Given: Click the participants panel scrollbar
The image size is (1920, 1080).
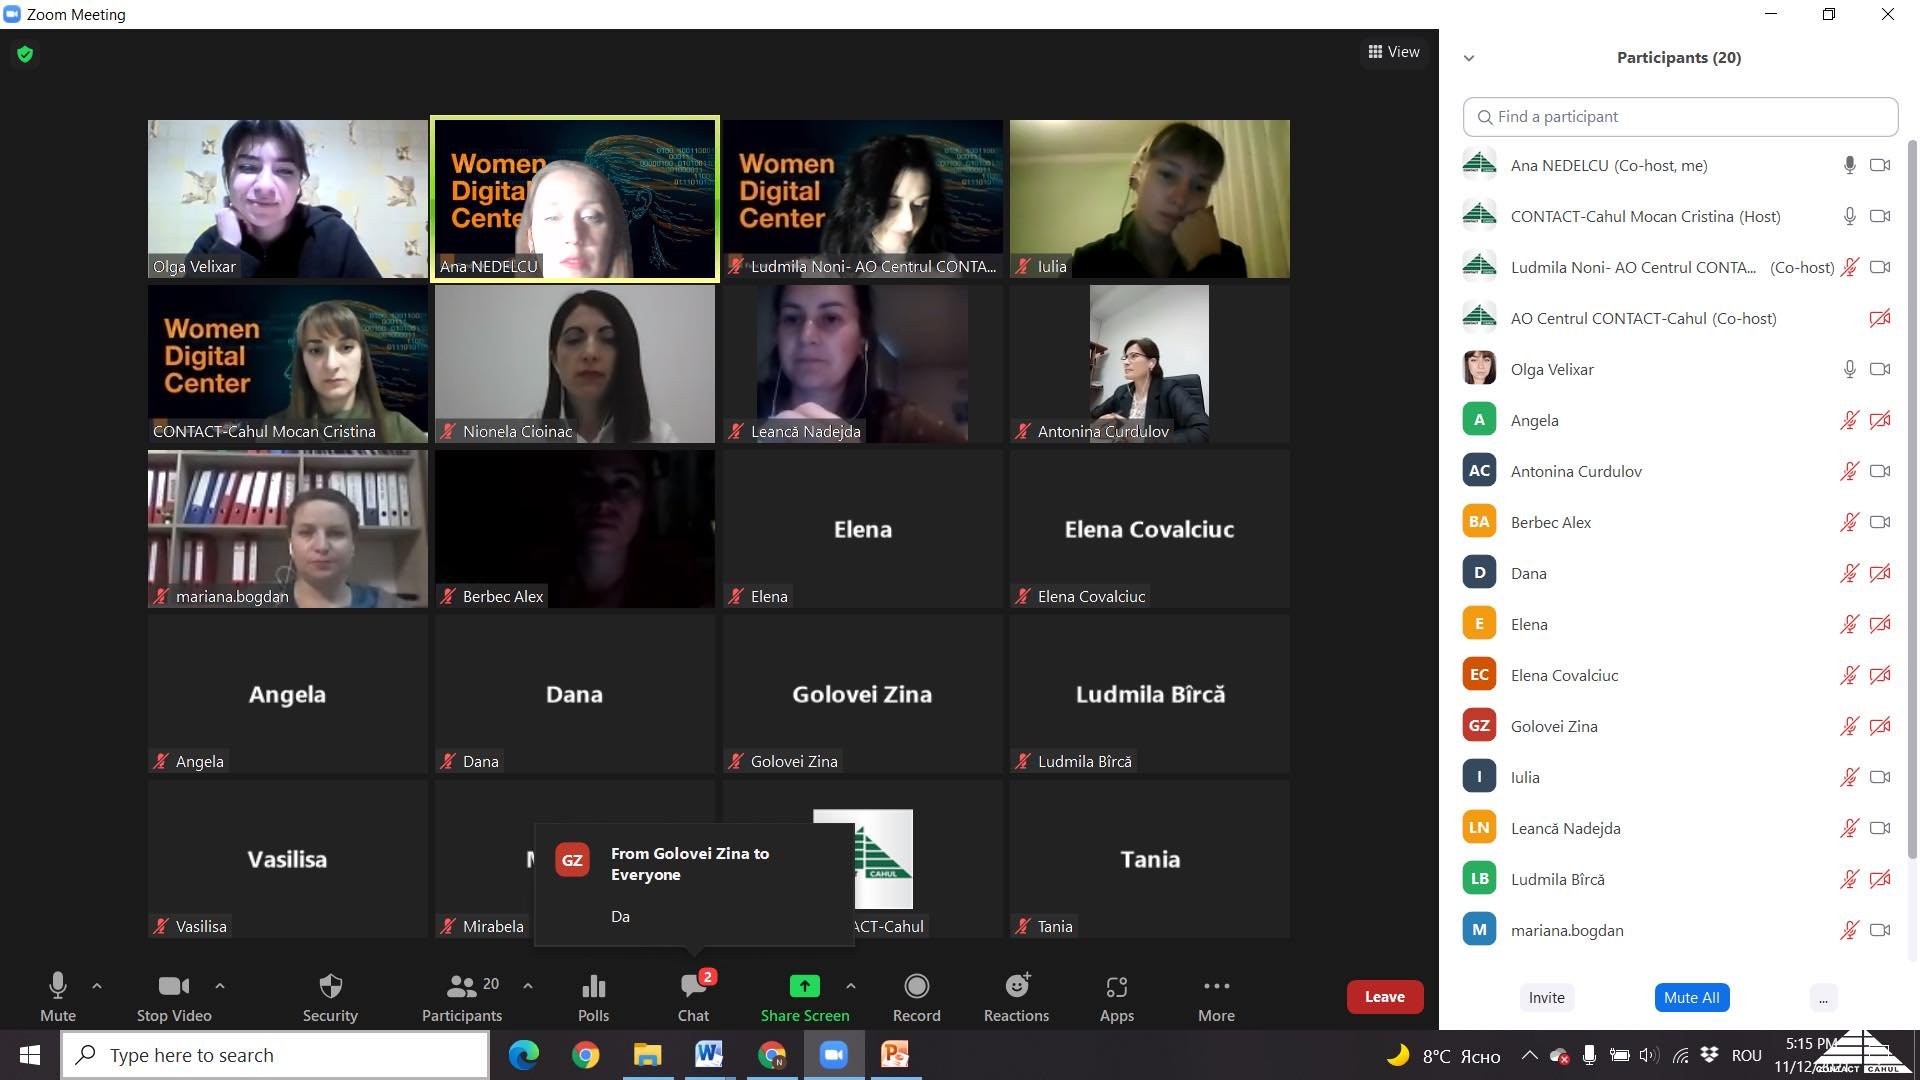Looking at the screenshot, I should tap(1913, 500).
